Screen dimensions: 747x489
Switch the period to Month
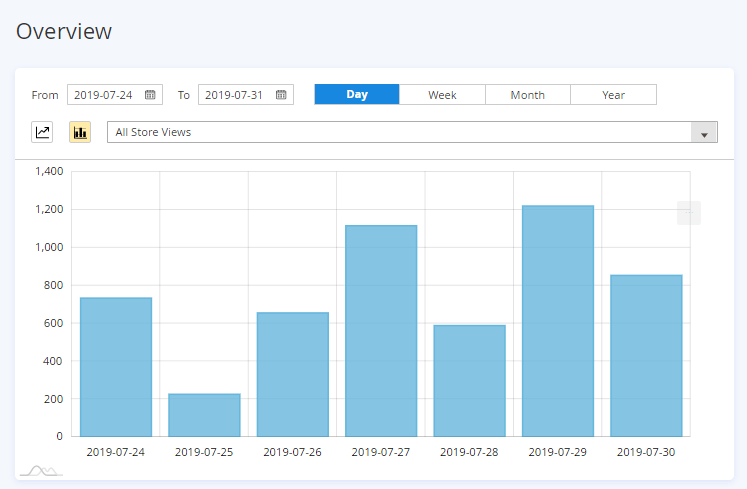coord(527,95)
